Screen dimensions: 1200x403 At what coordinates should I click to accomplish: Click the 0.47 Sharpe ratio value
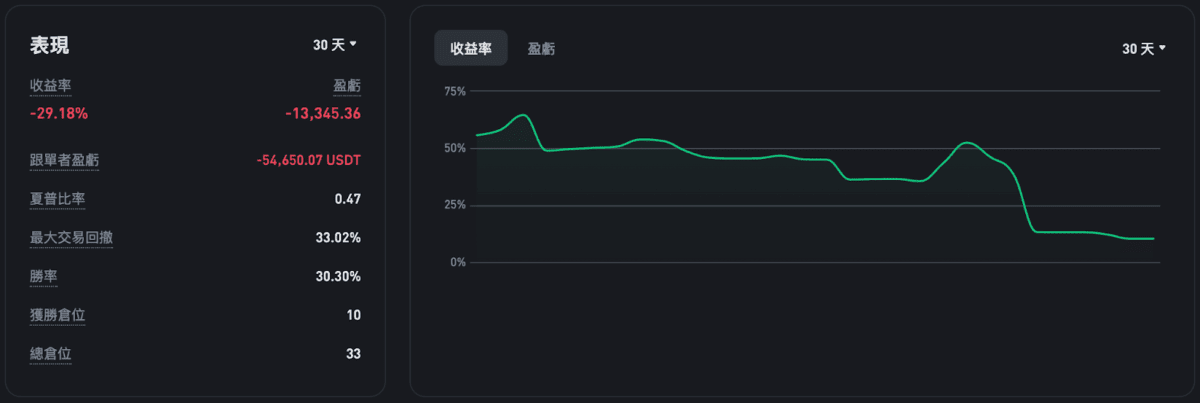347,199
